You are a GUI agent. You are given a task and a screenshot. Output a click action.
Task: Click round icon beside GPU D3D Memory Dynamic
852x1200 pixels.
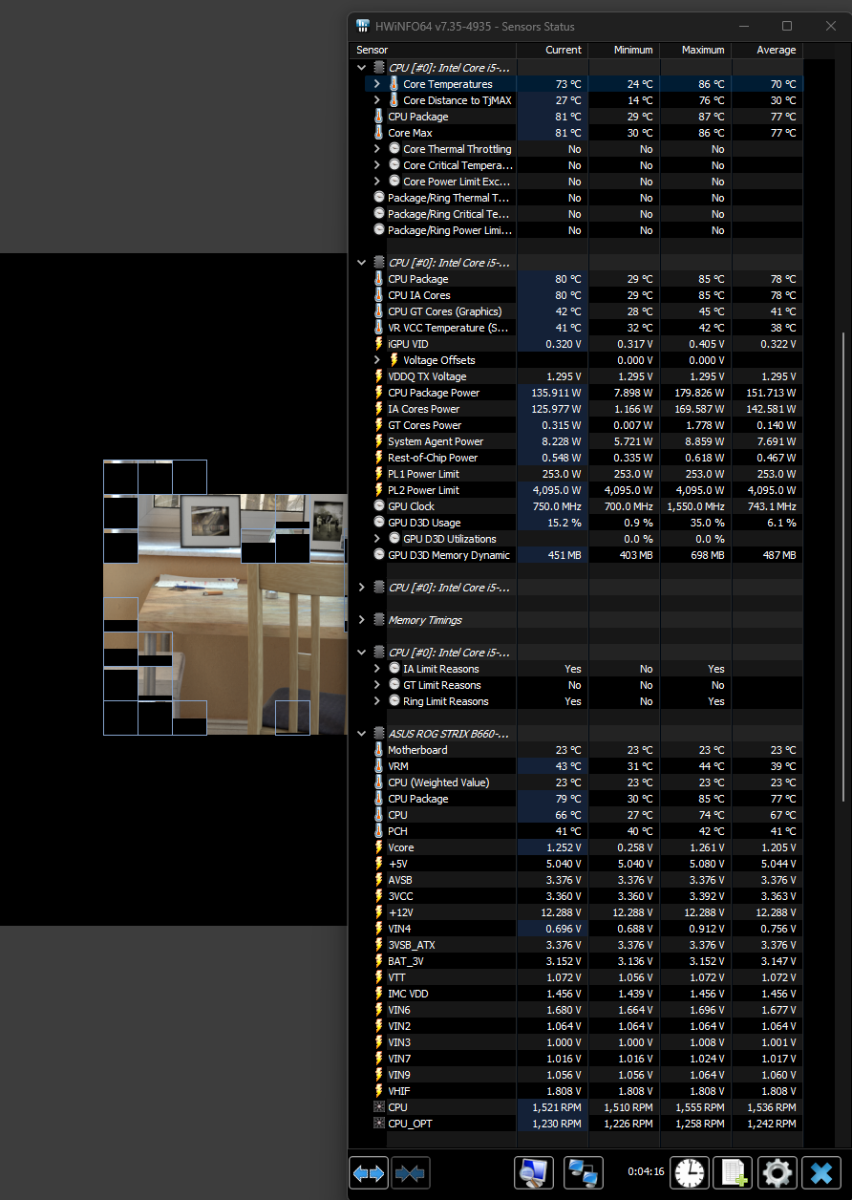(379, 555)
